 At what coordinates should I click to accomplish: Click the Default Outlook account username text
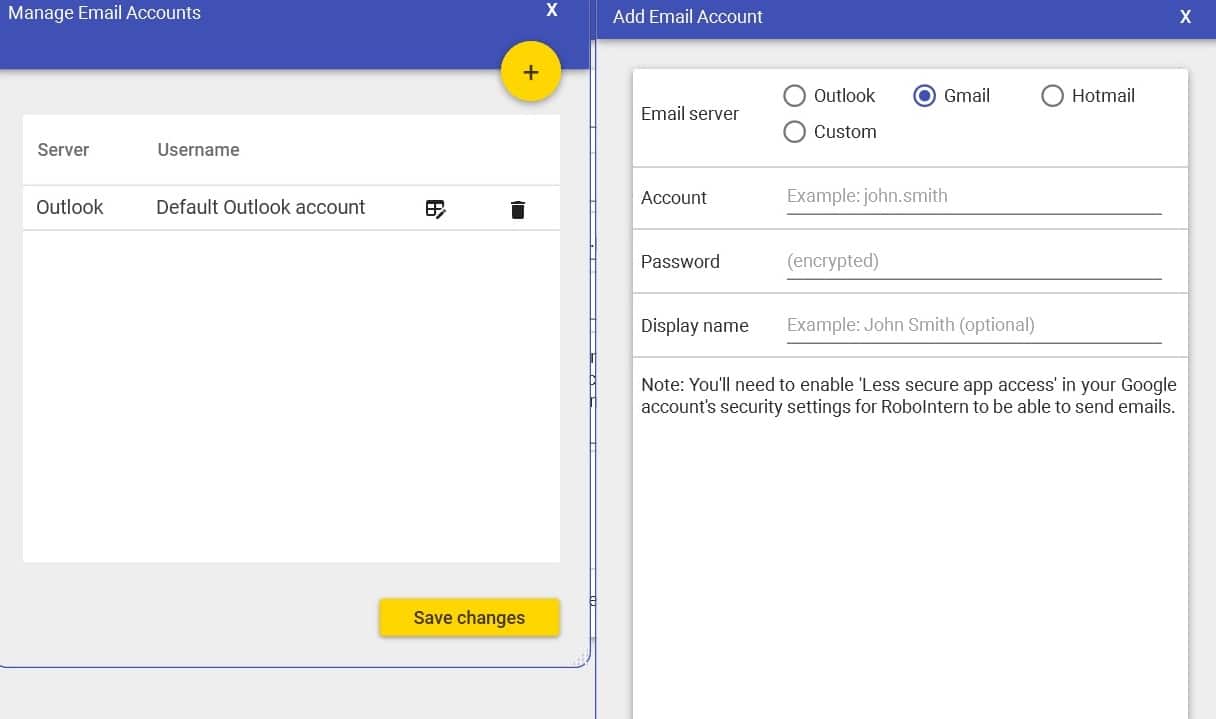pos(260,208)
